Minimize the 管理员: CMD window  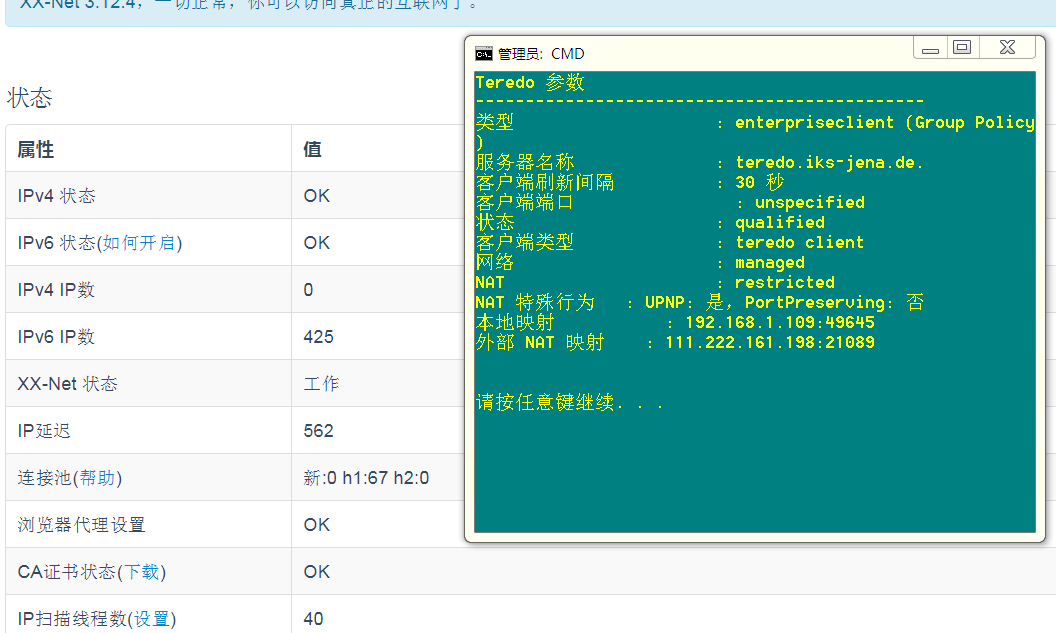point(930,47)
